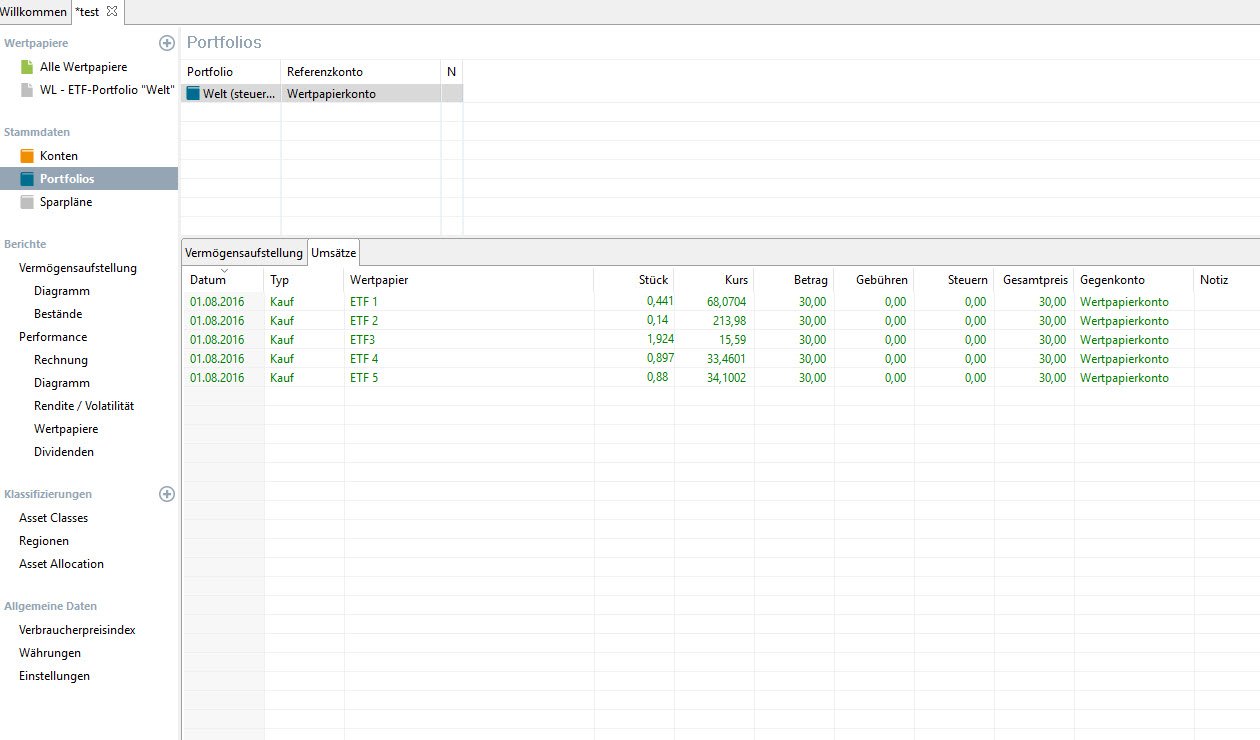The height and width of the screenshot is (740, 1260).
Task: Open Asset Allocation classification
Action: (61, 564)
